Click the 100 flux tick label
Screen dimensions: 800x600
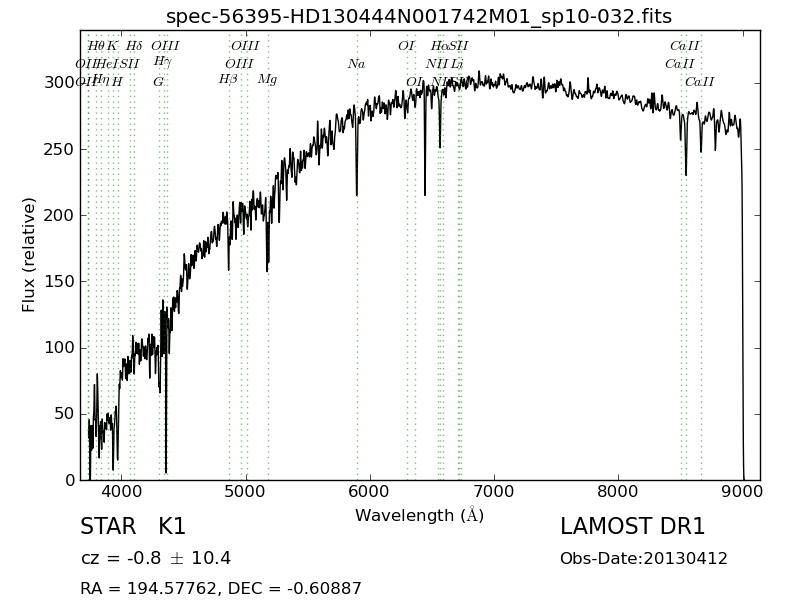[59, 347]
